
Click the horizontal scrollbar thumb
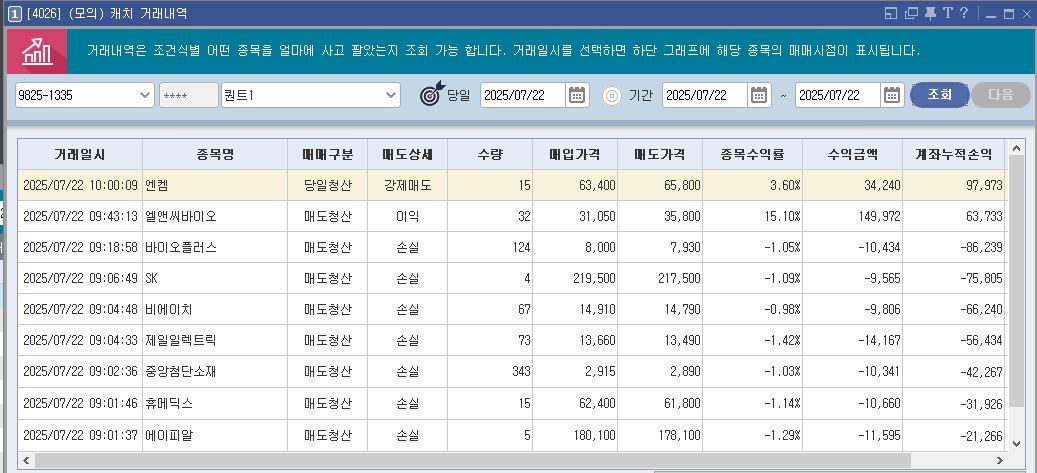click(473, 460)
